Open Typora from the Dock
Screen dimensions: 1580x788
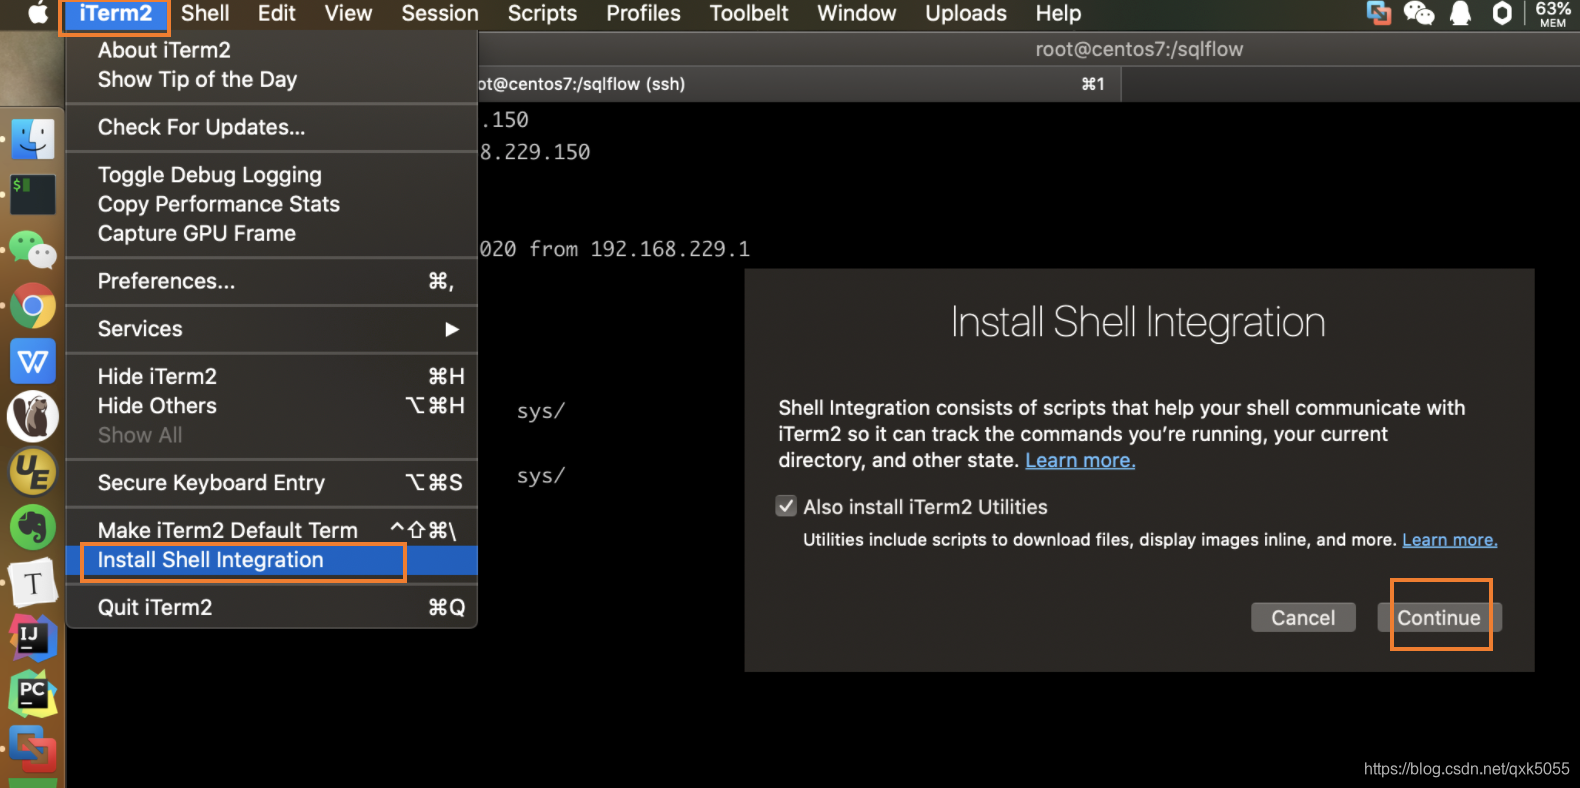click(x=33, y=583)
